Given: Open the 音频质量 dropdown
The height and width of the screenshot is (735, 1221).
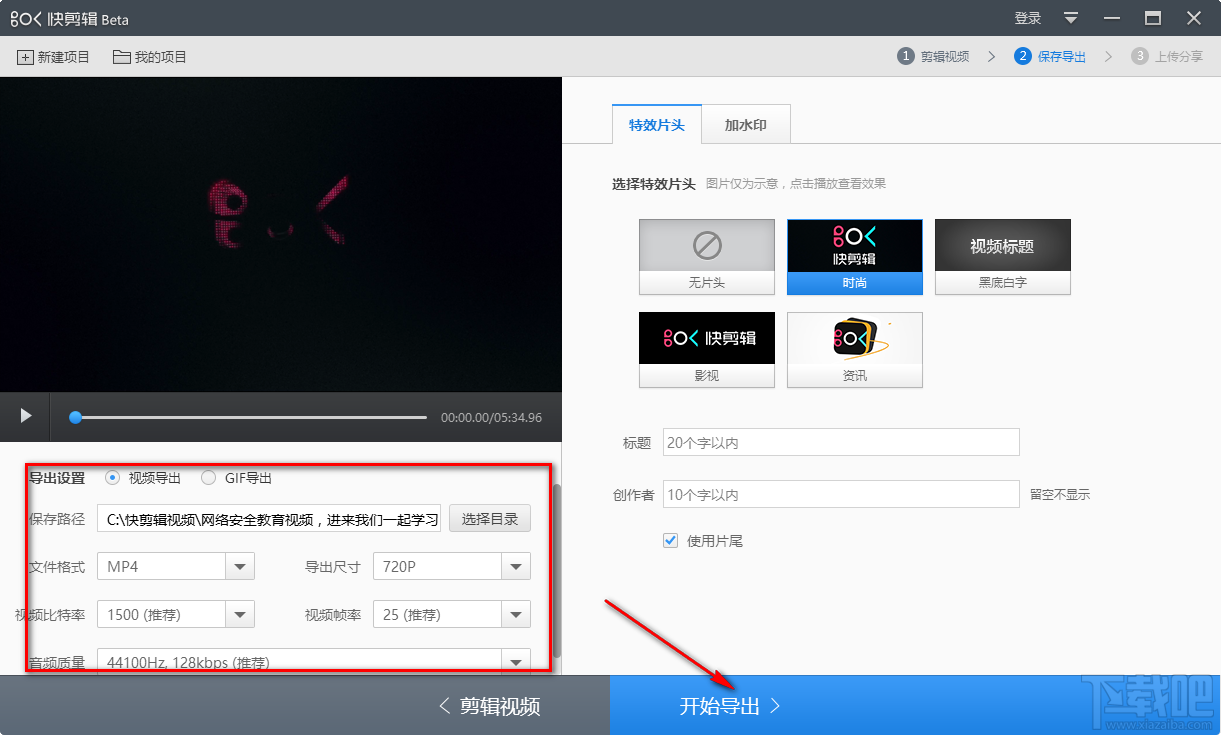Looking at the screenshot, I should 516,661.
